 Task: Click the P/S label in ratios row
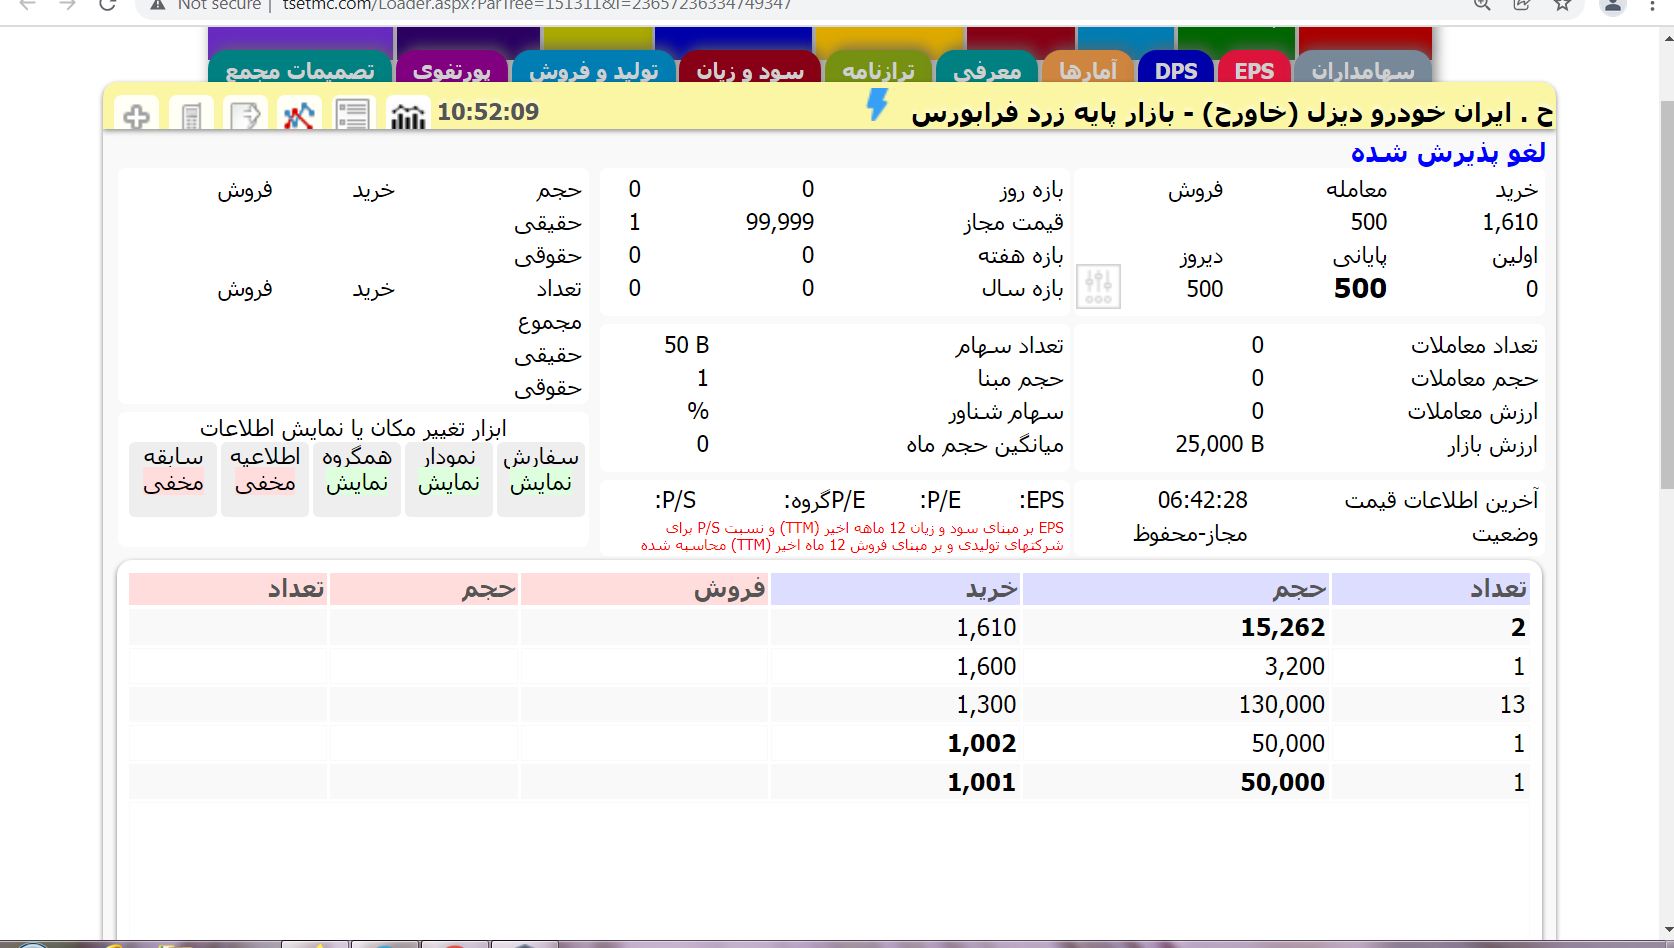(676, 500)
